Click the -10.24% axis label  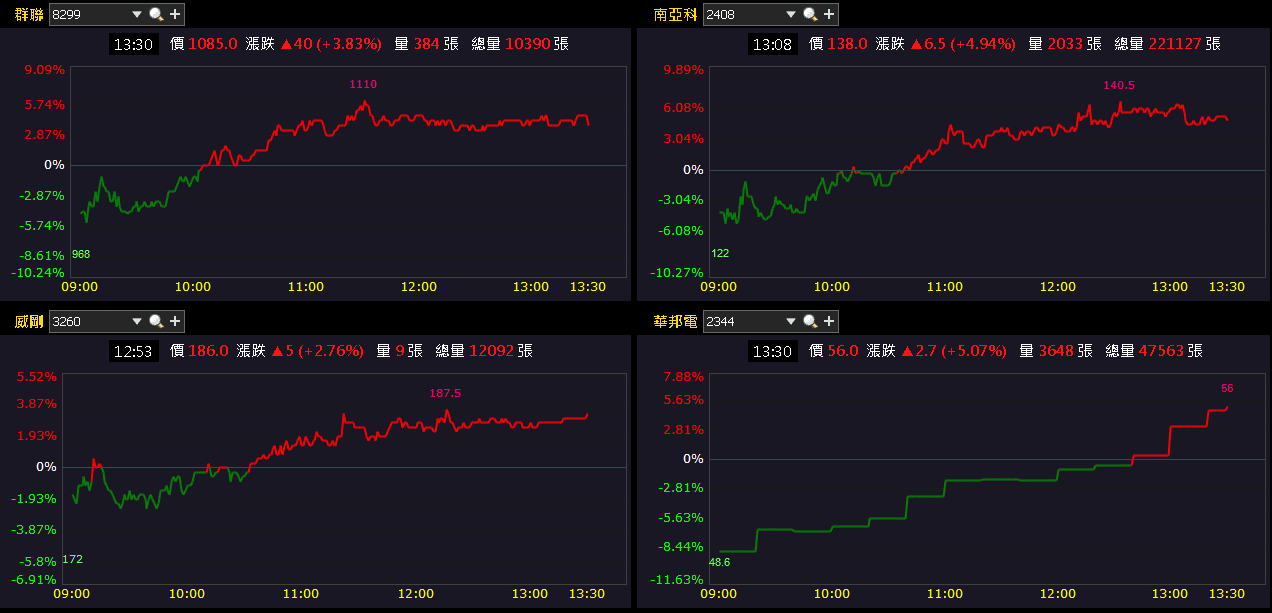coord(38,272)
